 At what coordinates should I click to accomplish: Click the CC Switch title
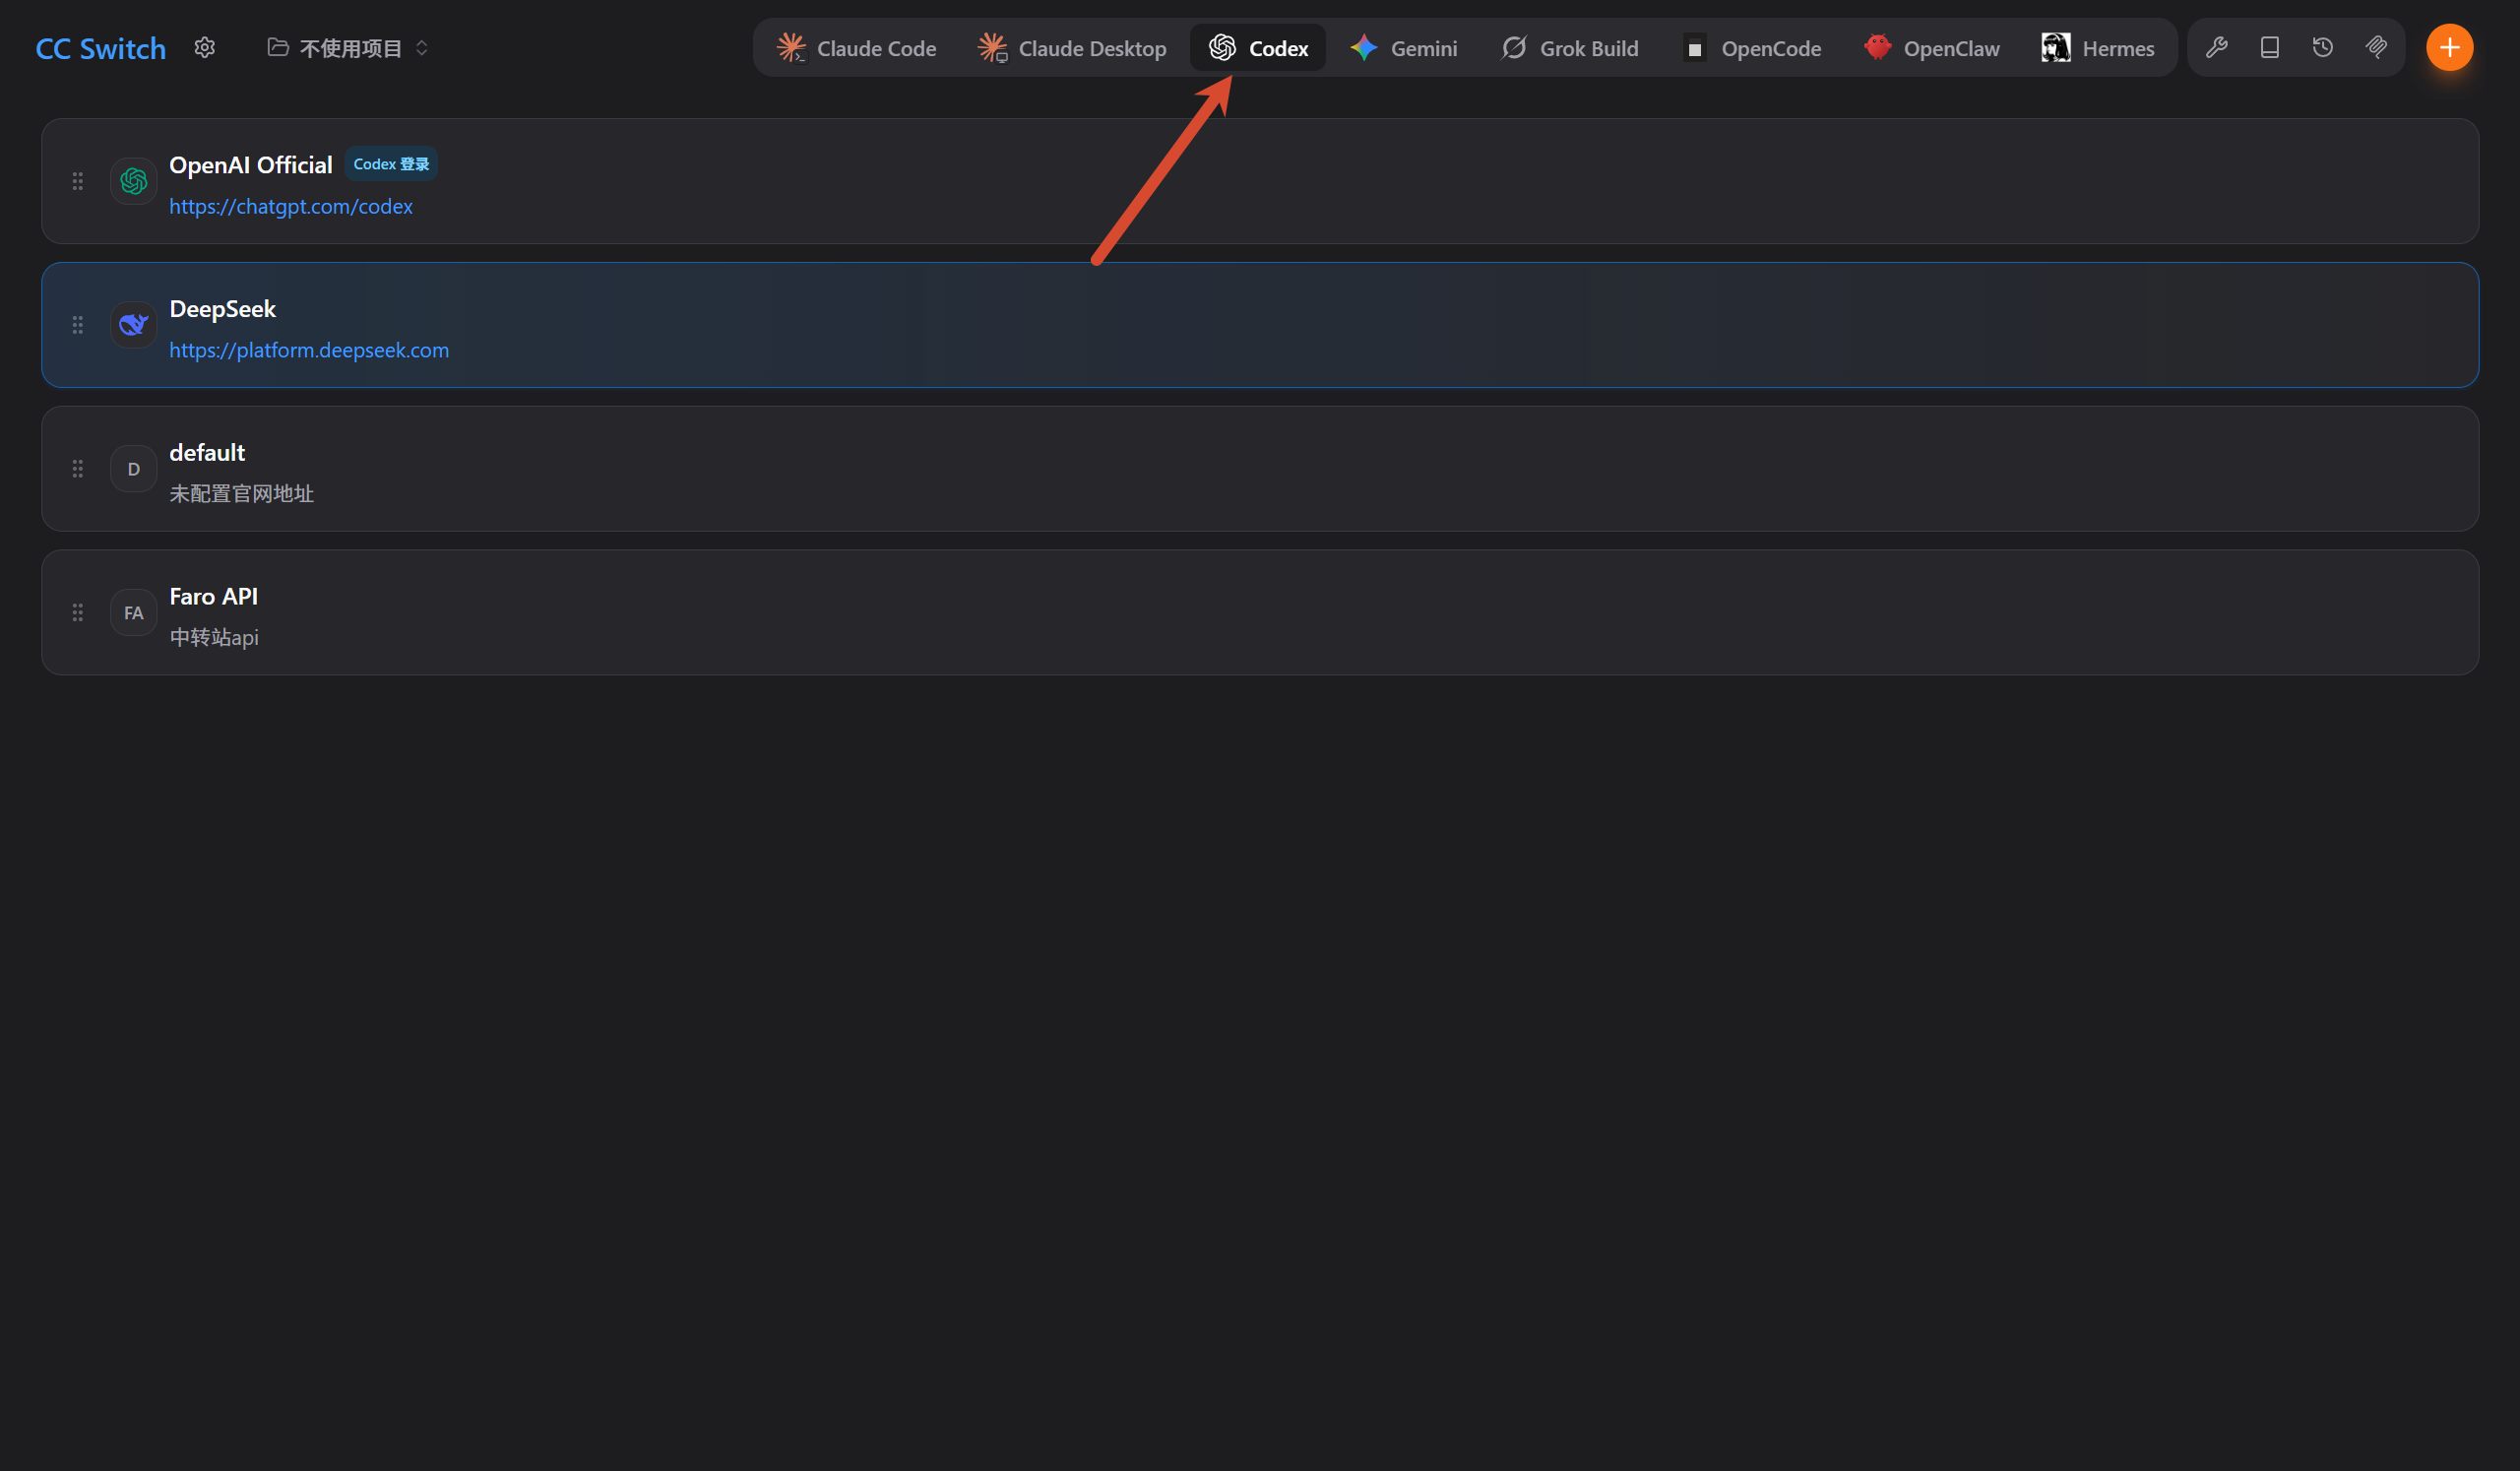101,48
